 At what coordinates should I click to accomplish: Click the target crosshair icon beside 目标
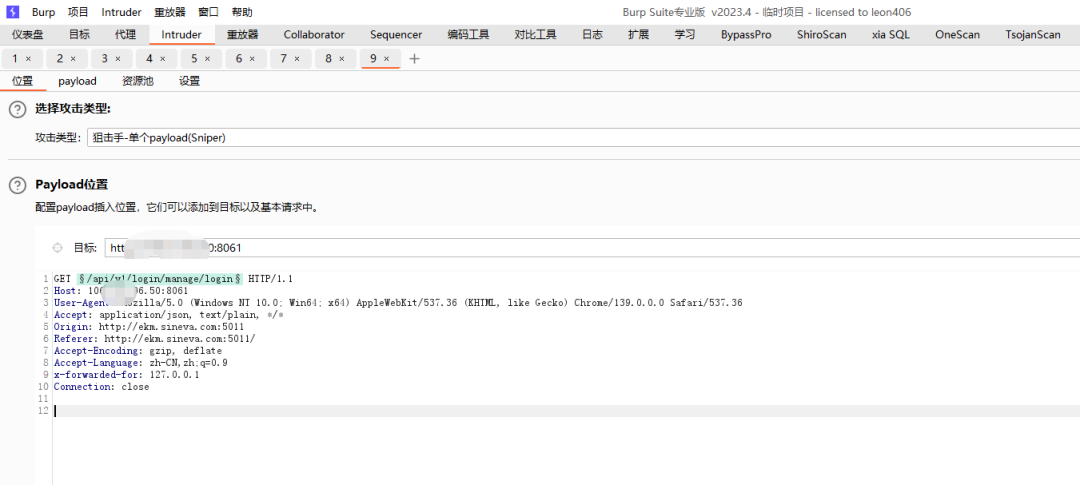click(x=58, y=248)
